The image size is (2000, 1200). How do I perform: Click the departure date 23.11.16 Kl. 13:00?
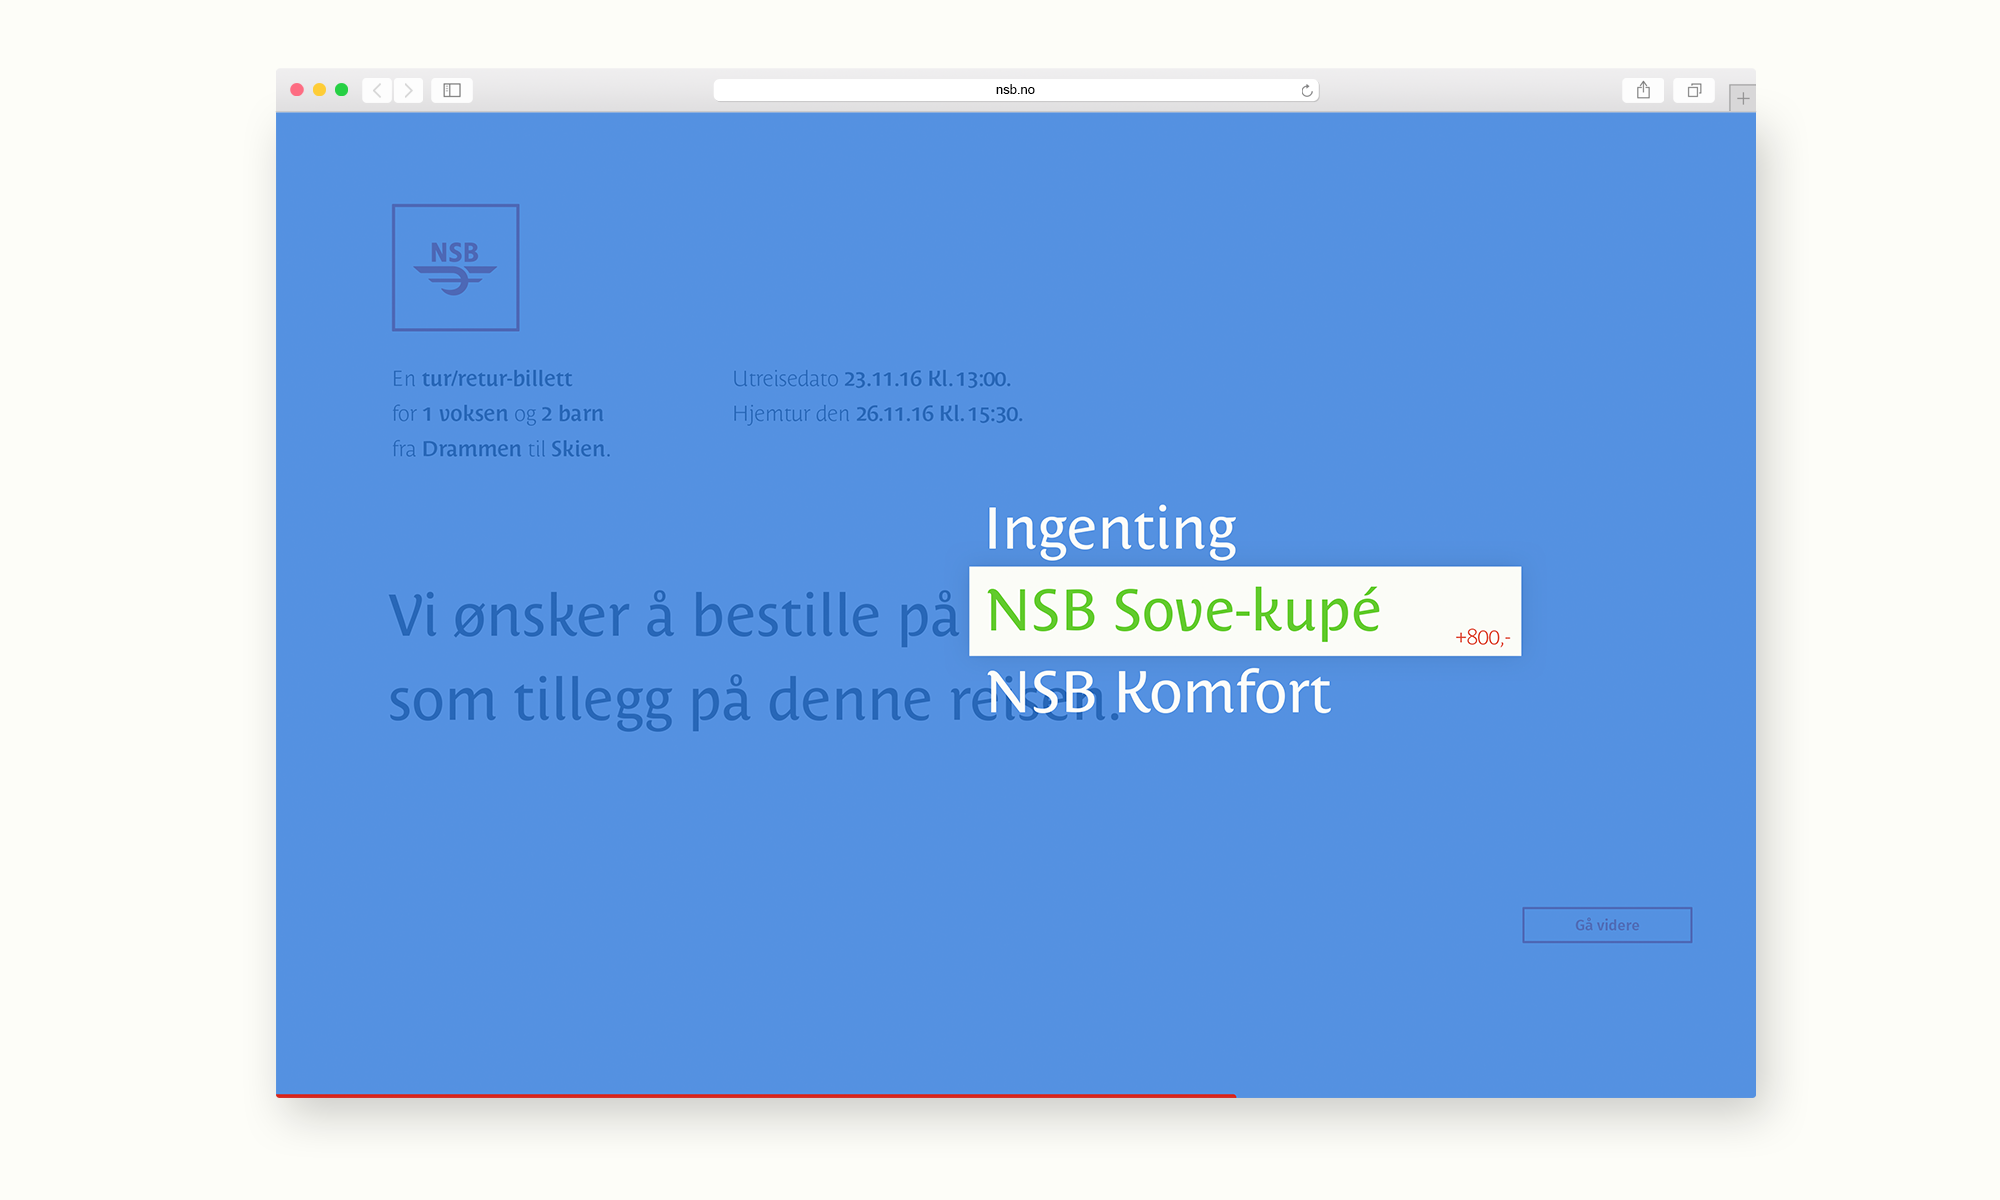[927, 379]
